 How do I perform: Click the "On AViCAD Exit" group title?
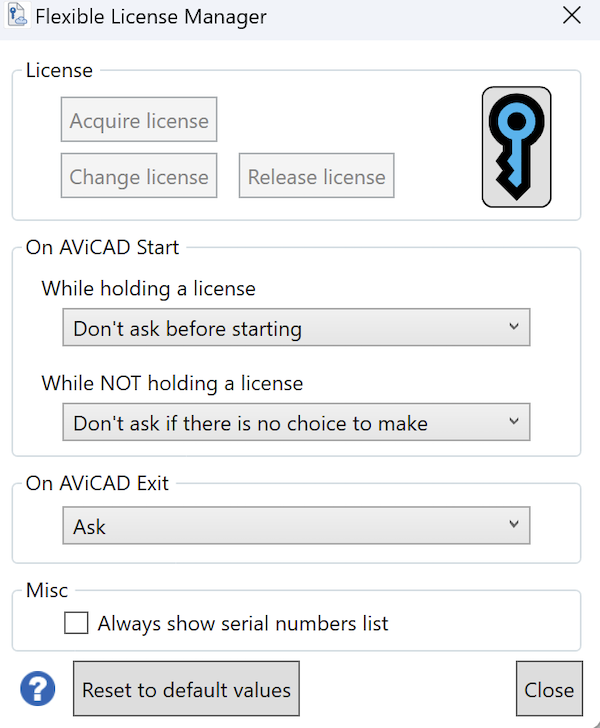[97, 483]
